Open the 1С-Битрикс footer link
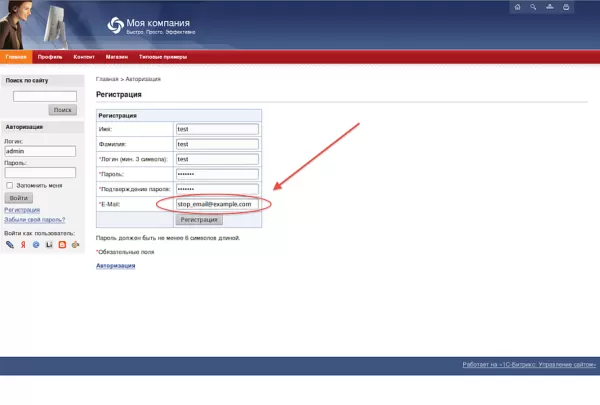The image size is (600, 405). coord(529,364)
